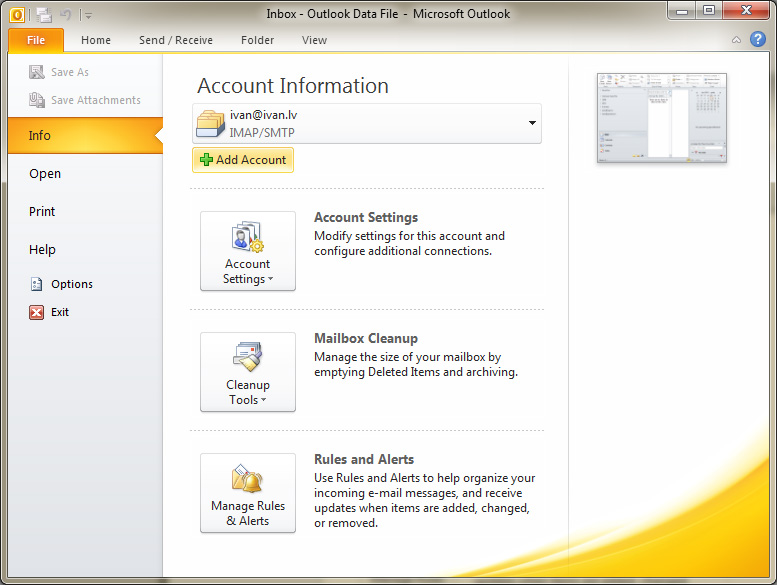
Task: Maximize the Outlook window
Action: point(709,11)
